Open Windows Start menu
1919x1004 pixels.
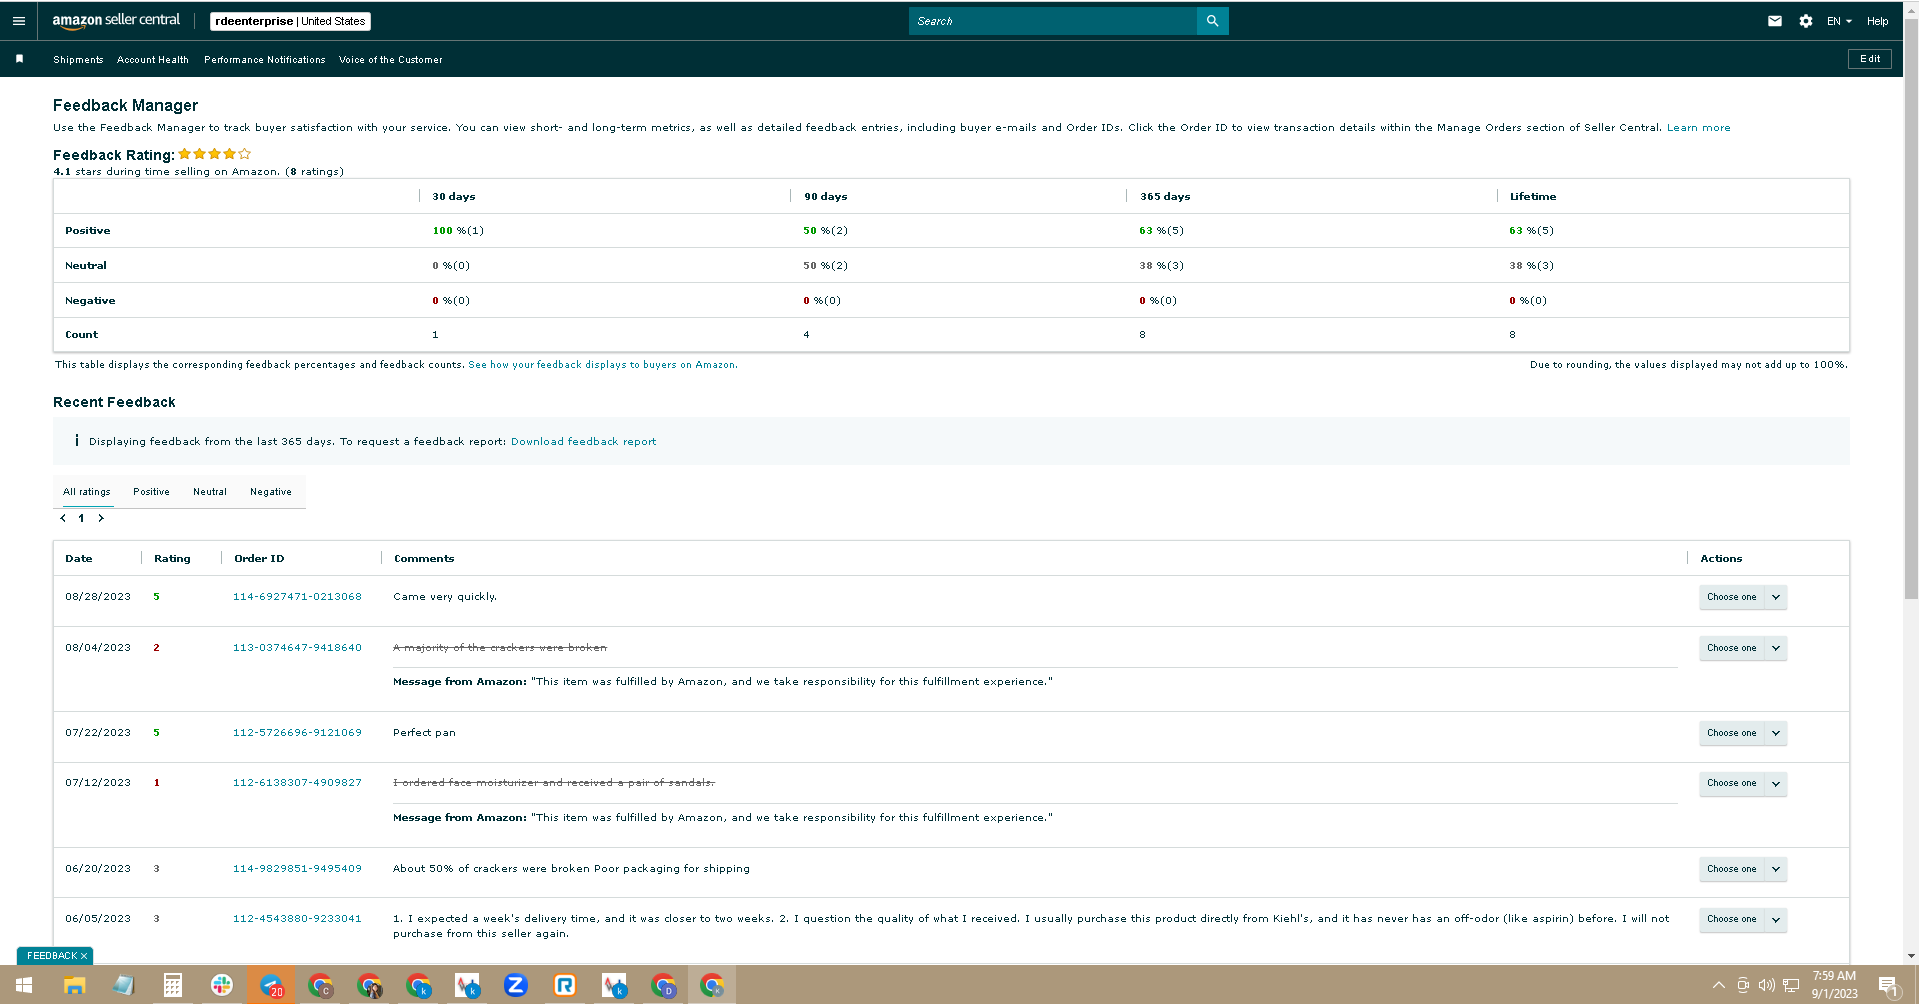[x=24, y=986]
